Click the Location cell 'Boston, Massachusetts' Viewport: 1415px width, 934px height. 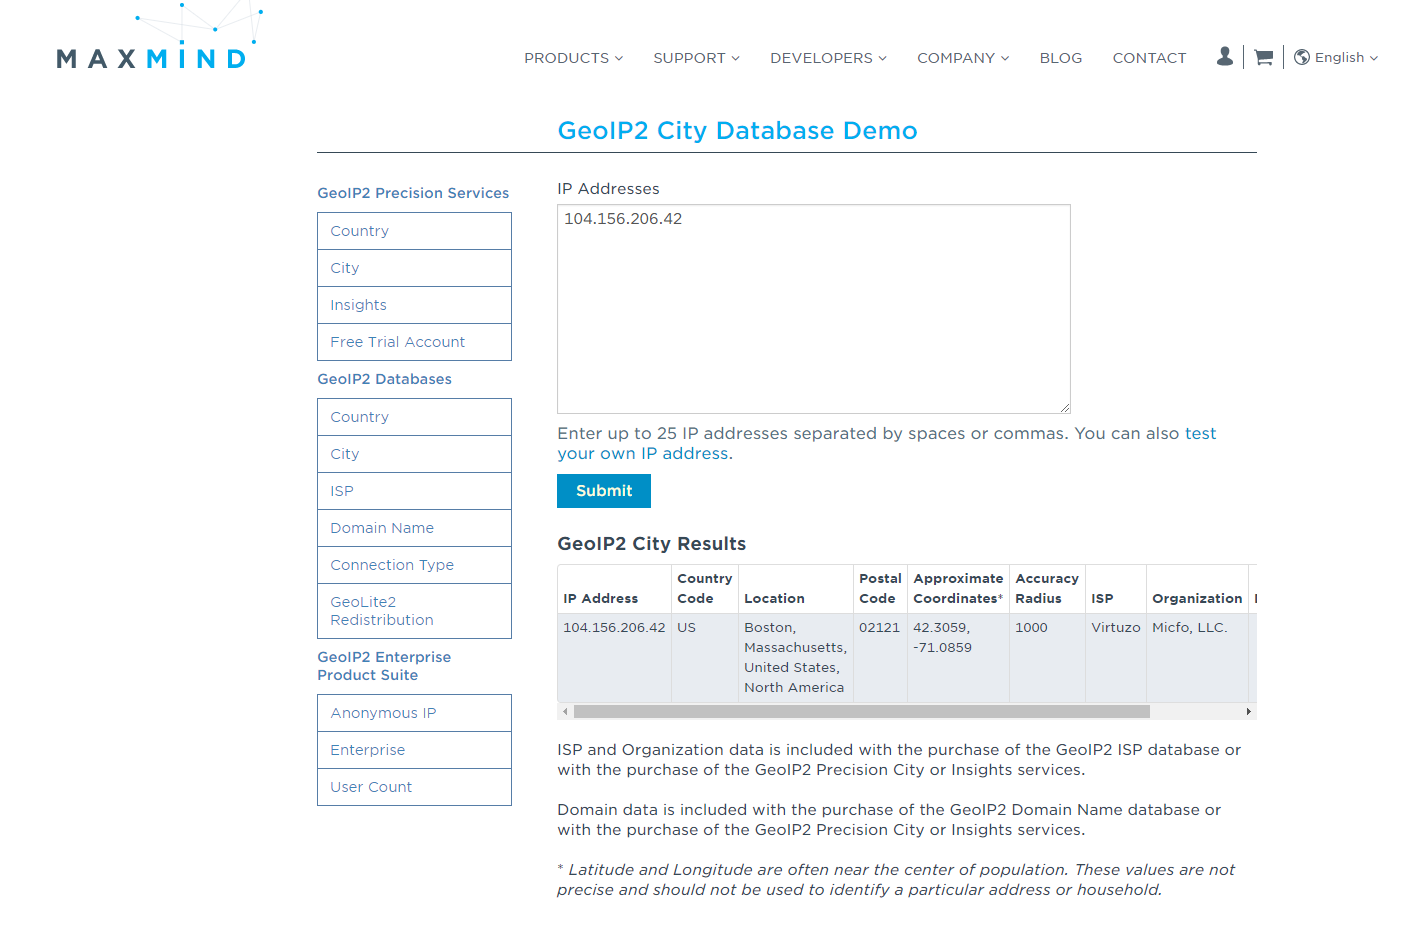[x=795, y=658]
